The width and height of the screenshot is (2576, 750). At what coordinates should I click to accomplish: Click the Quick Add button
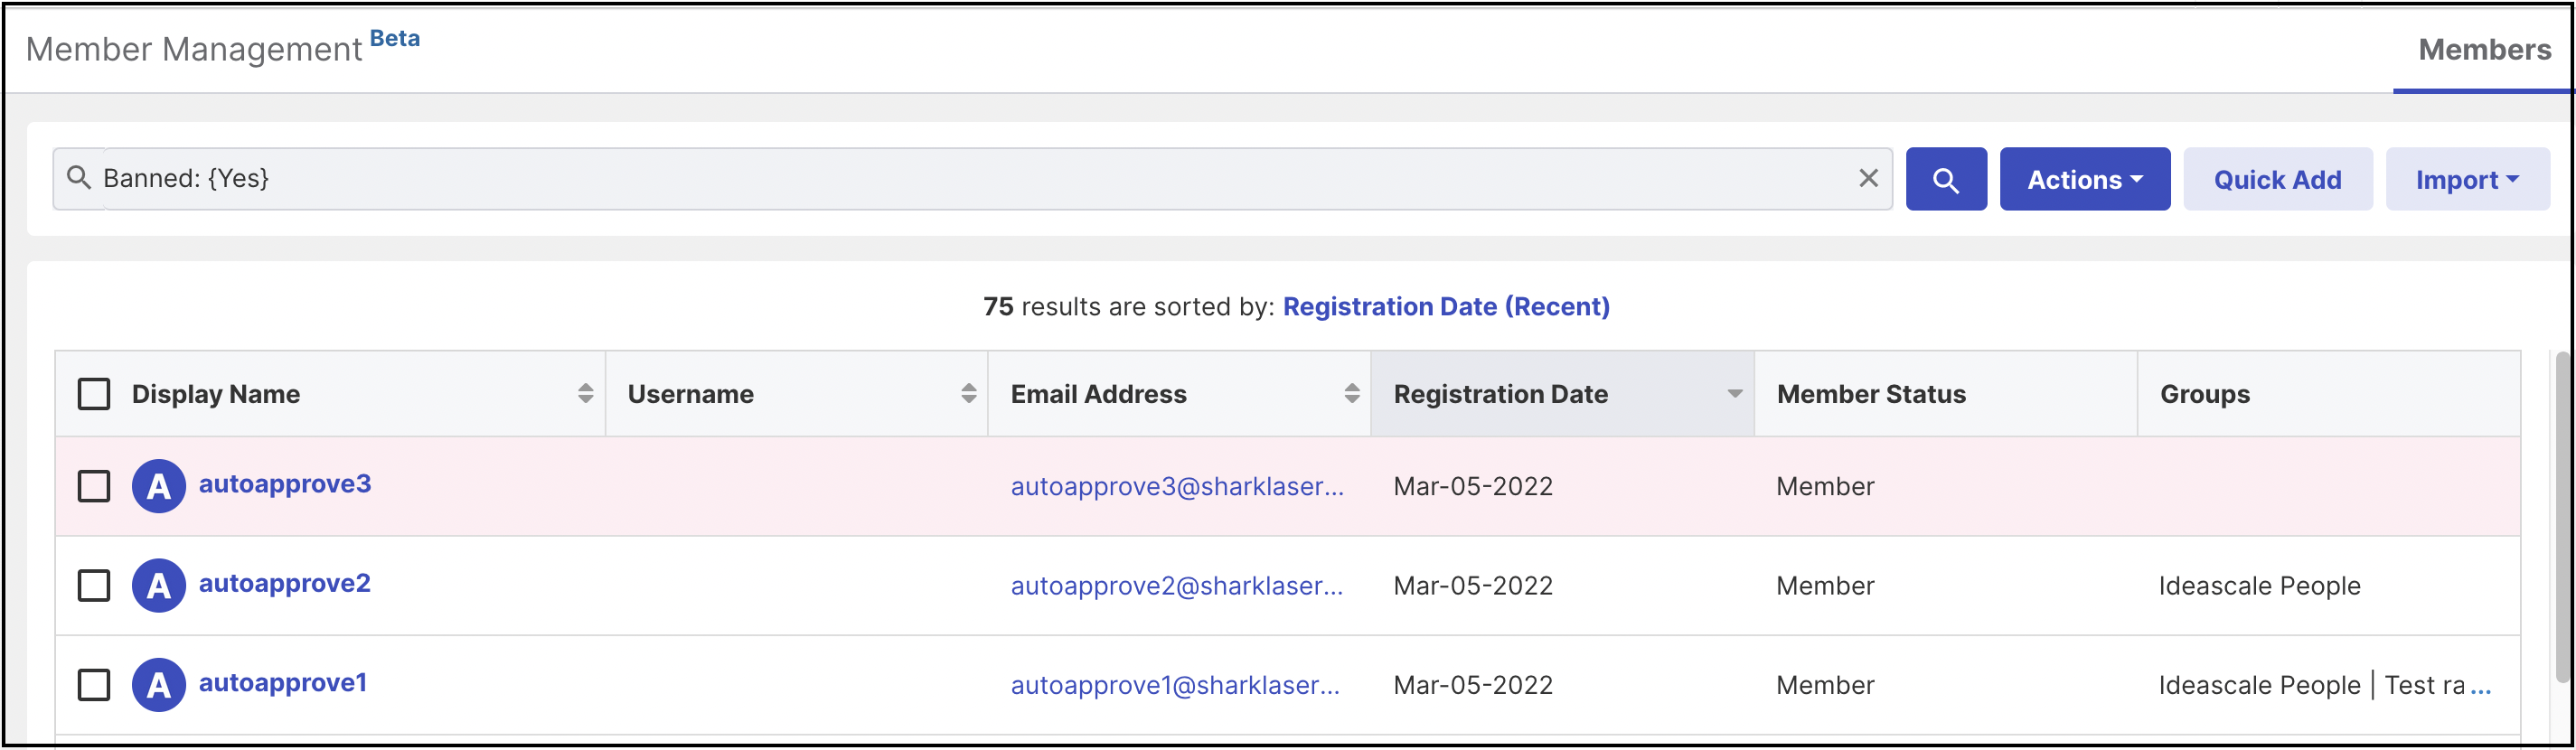click(x=2277, y=179)
